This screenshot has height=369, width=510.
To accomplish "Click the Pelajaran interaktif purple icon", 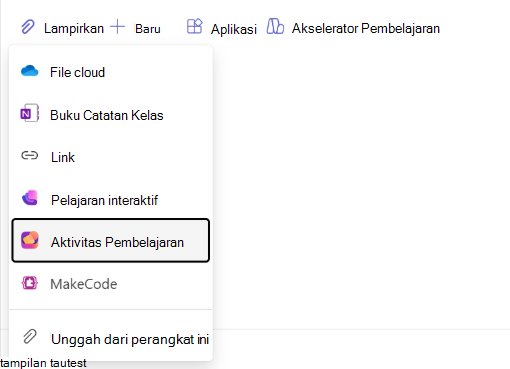I will pos(30,198).
